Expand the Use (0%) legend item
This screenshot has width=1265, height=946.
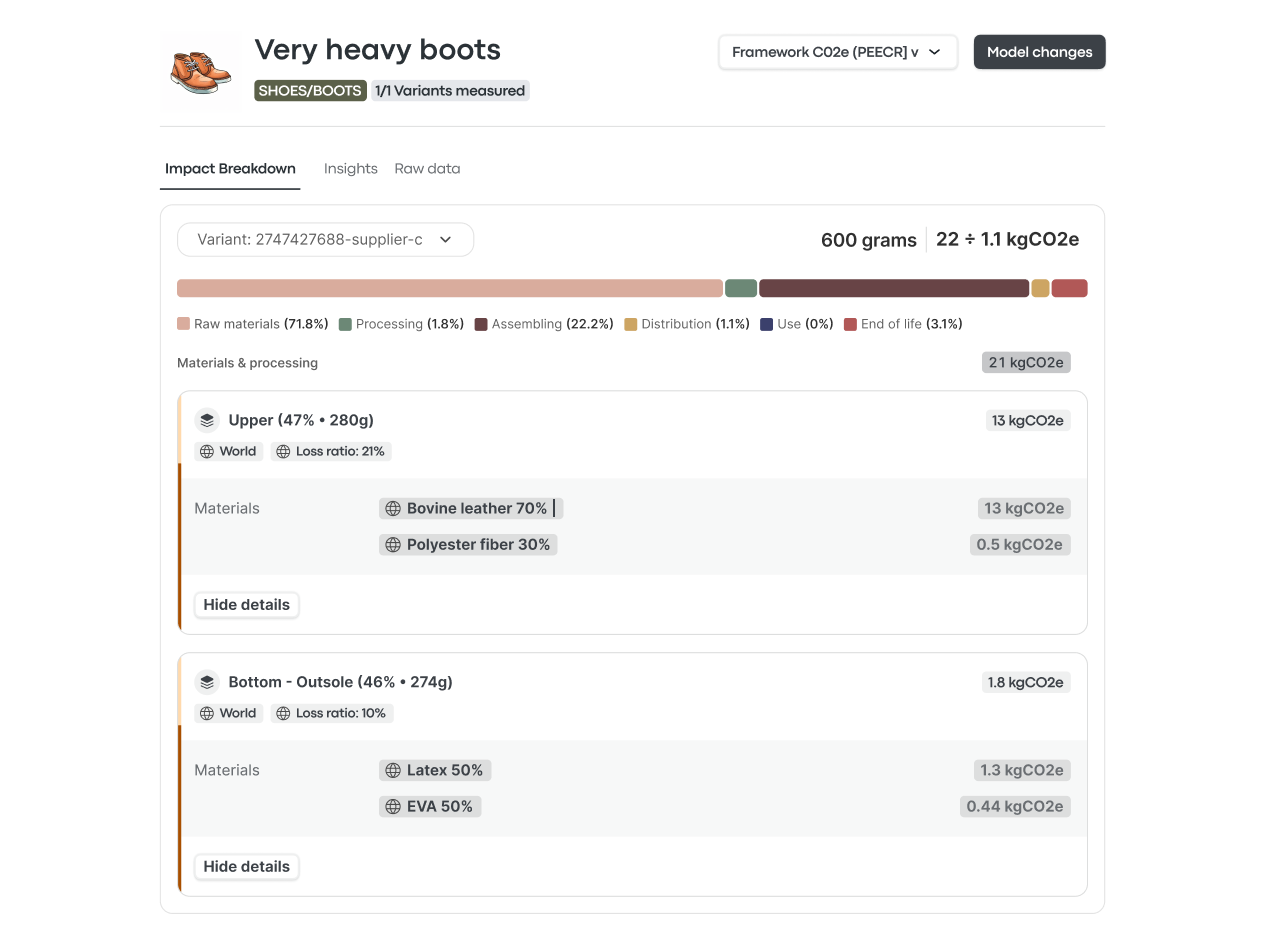797,324
